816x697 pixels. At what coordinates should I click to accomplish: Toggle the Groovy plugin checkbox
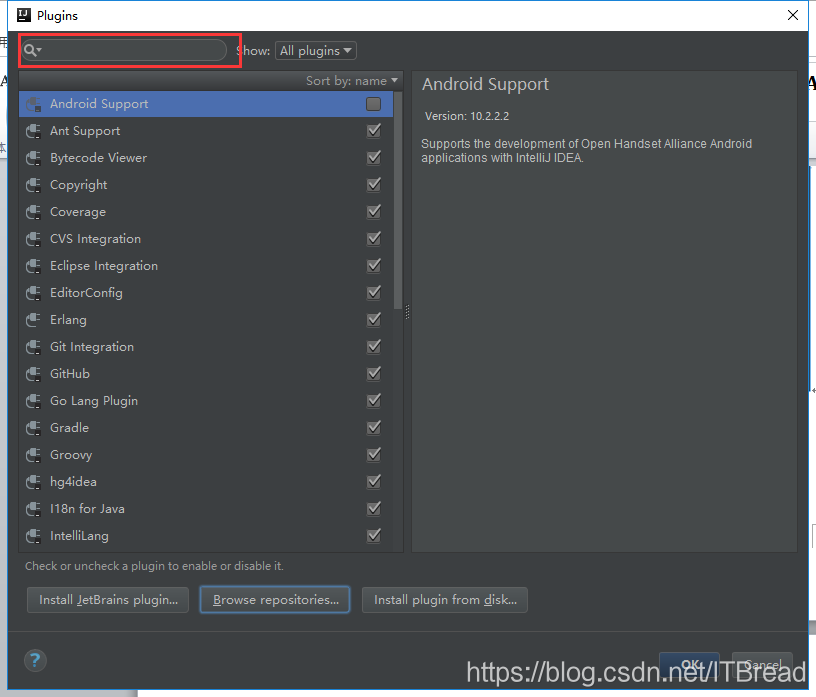tap(374, 455)
